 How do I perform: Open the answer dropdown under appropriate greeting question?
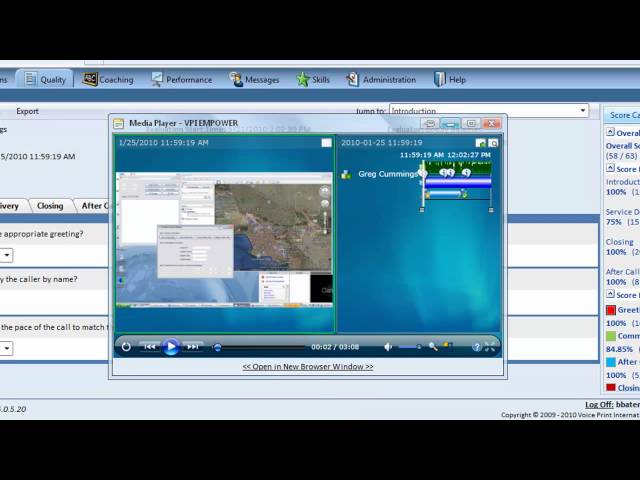click(7, 255)
